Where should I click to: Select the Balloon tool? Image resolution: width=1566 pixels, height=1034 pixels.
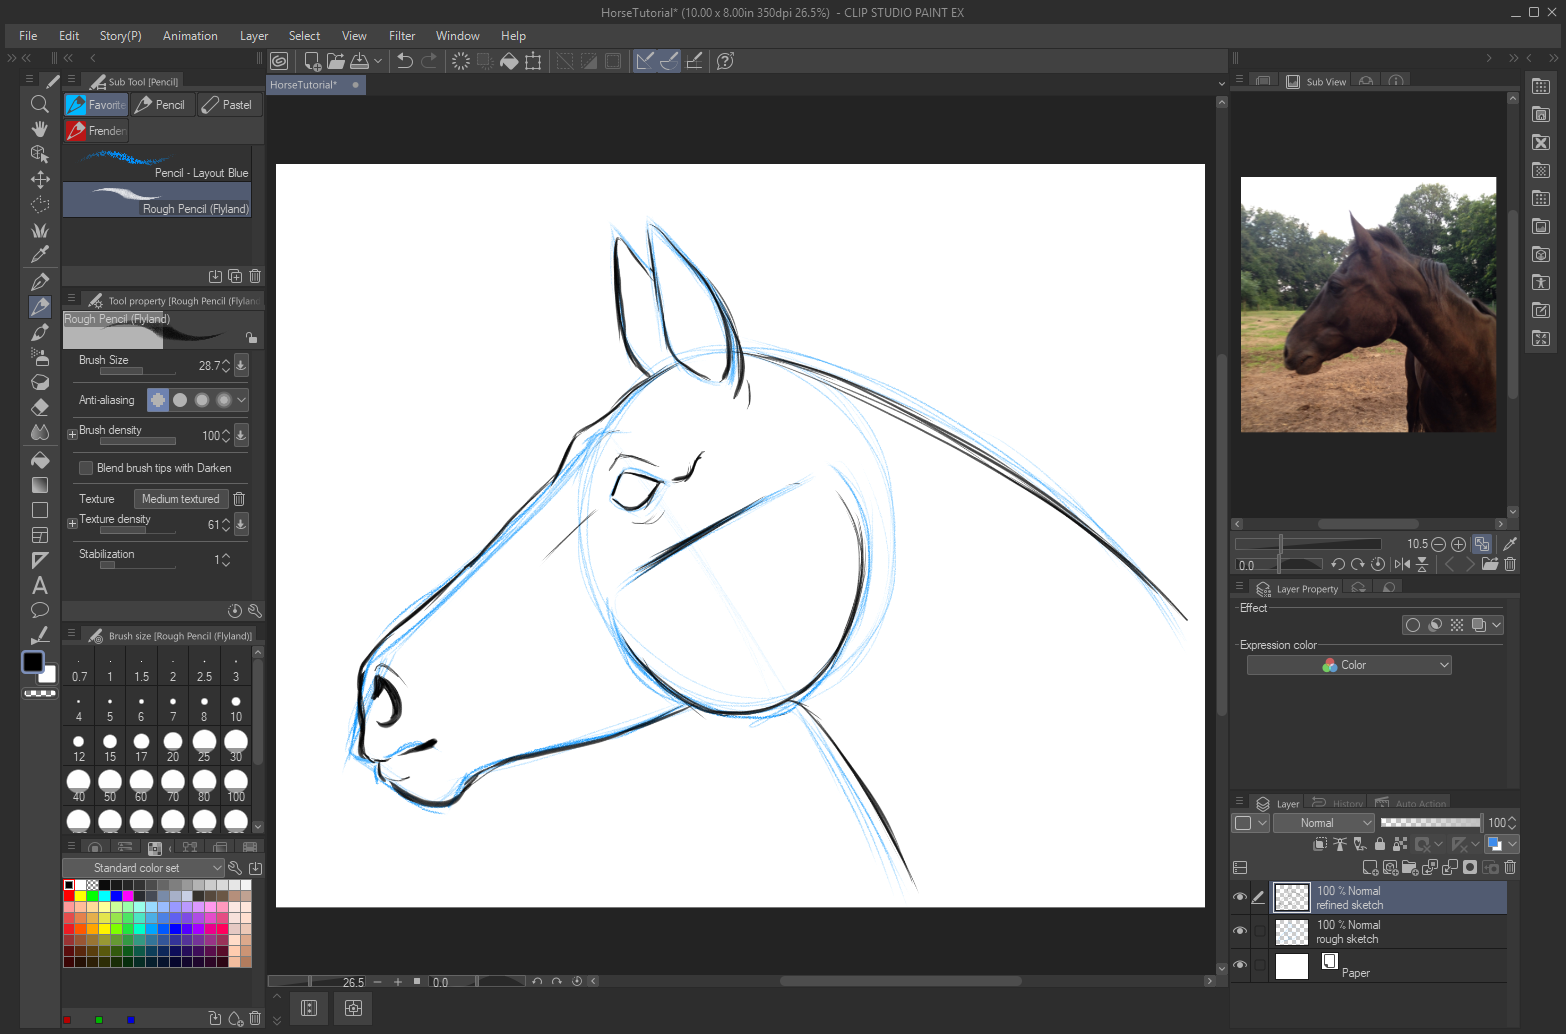point(40,610)
